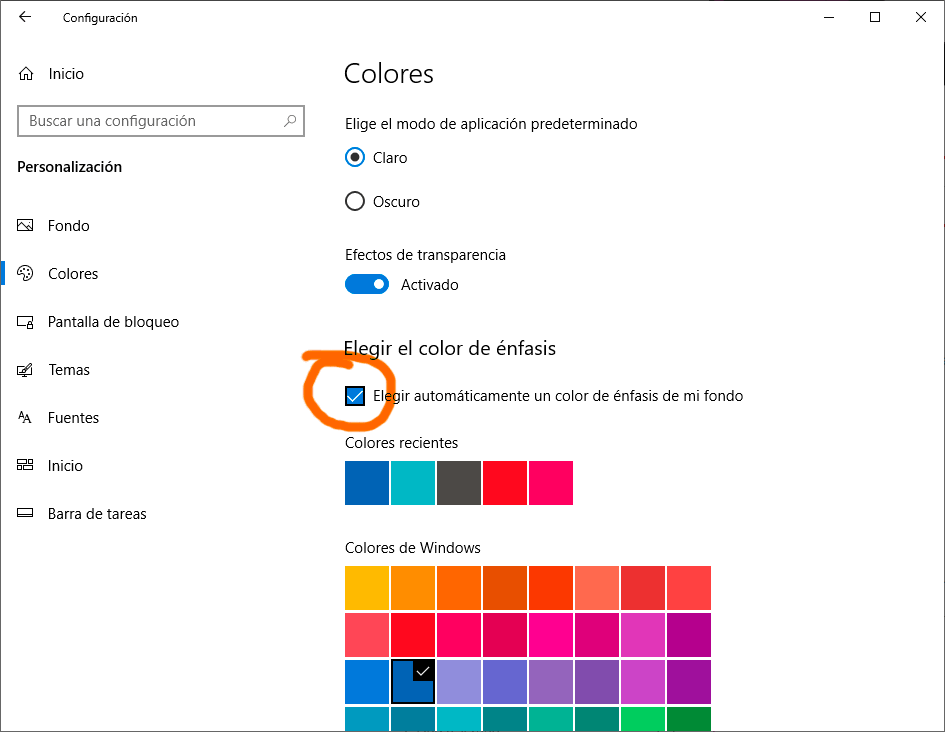Screen dimensions: 945x732
Task: Click the Colores palette icon
Action: pyautogui.click(x=26, y=274)
